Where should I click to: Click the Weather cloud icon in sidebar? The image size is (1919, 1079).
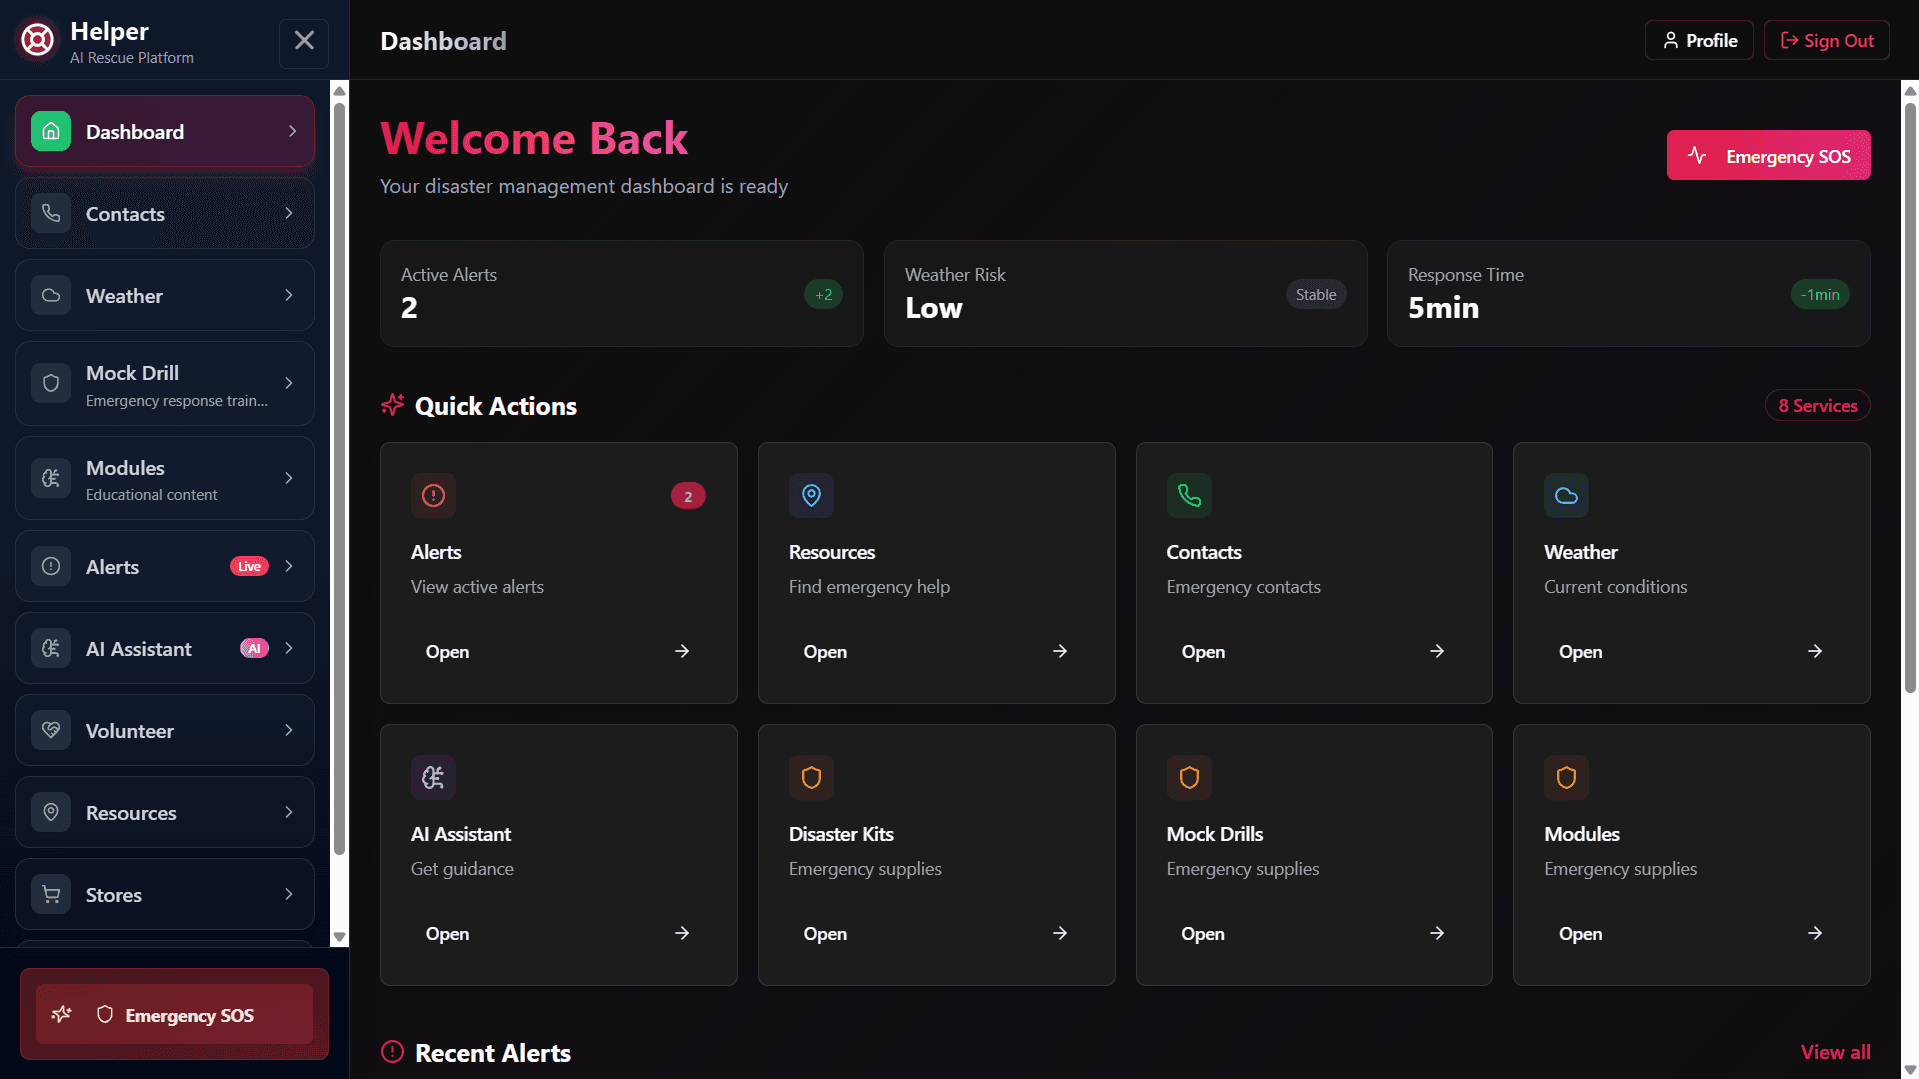51,295
